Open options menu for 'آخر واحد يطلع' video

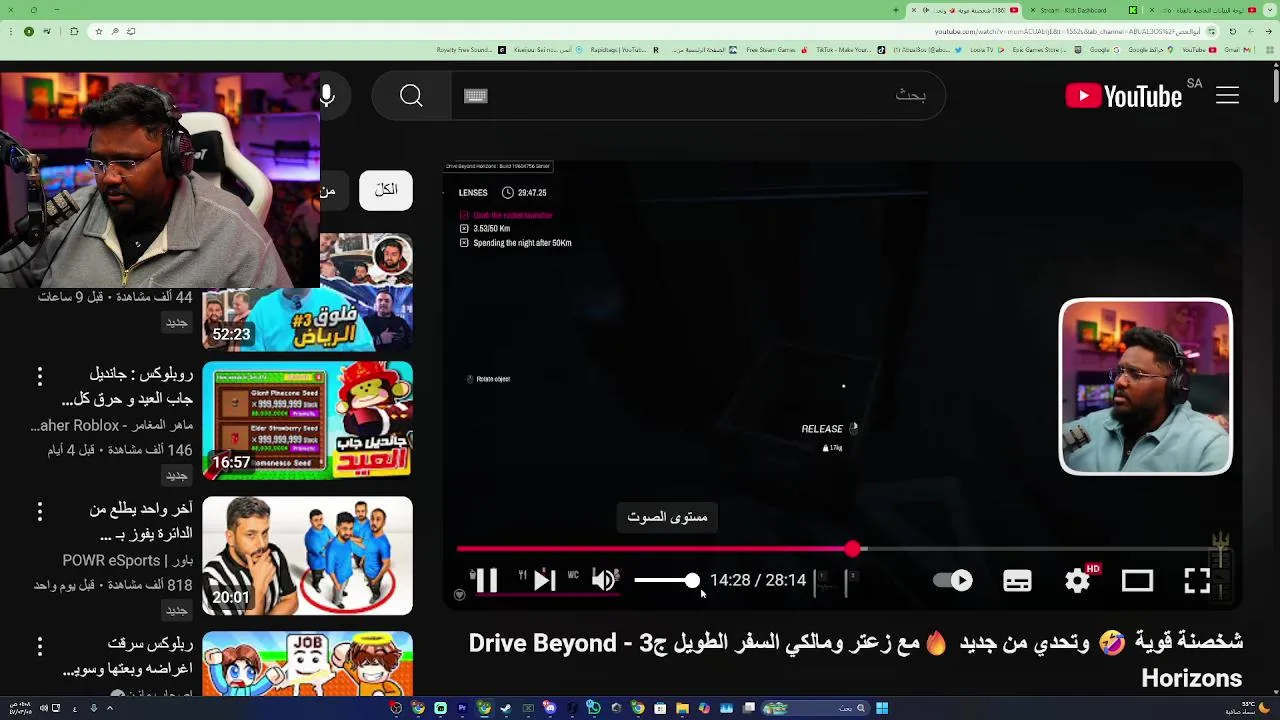40,511
